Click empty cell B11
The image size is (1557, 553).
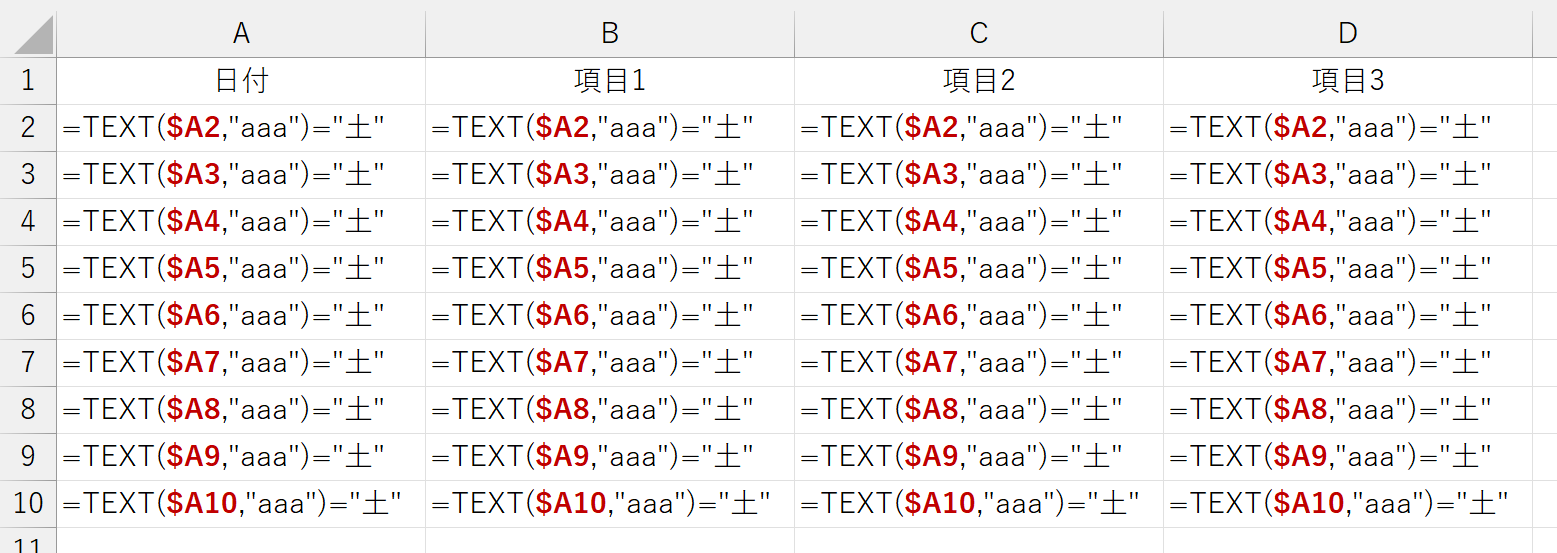[x=610, y=541]
